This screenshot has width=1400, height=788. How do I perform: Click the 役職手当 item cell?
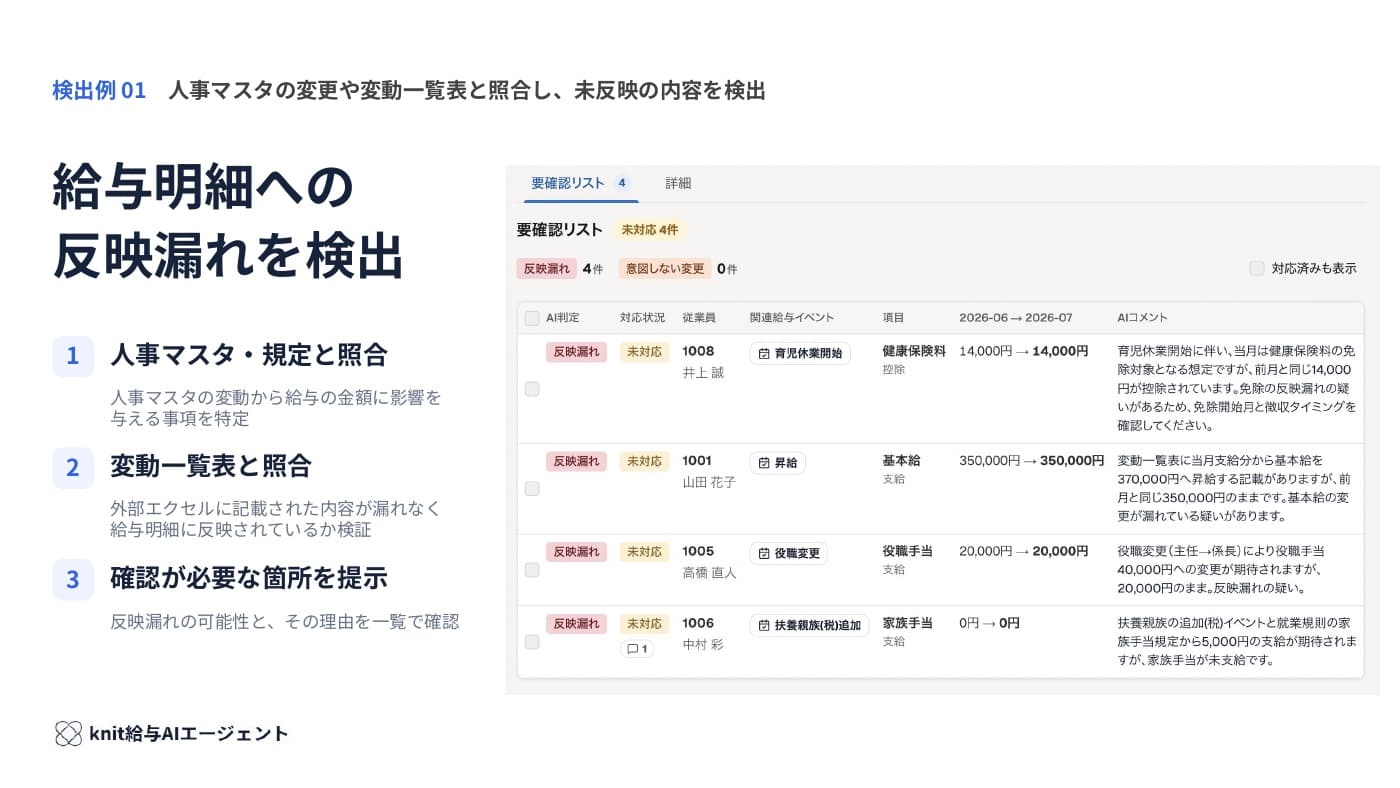point(907,551)
